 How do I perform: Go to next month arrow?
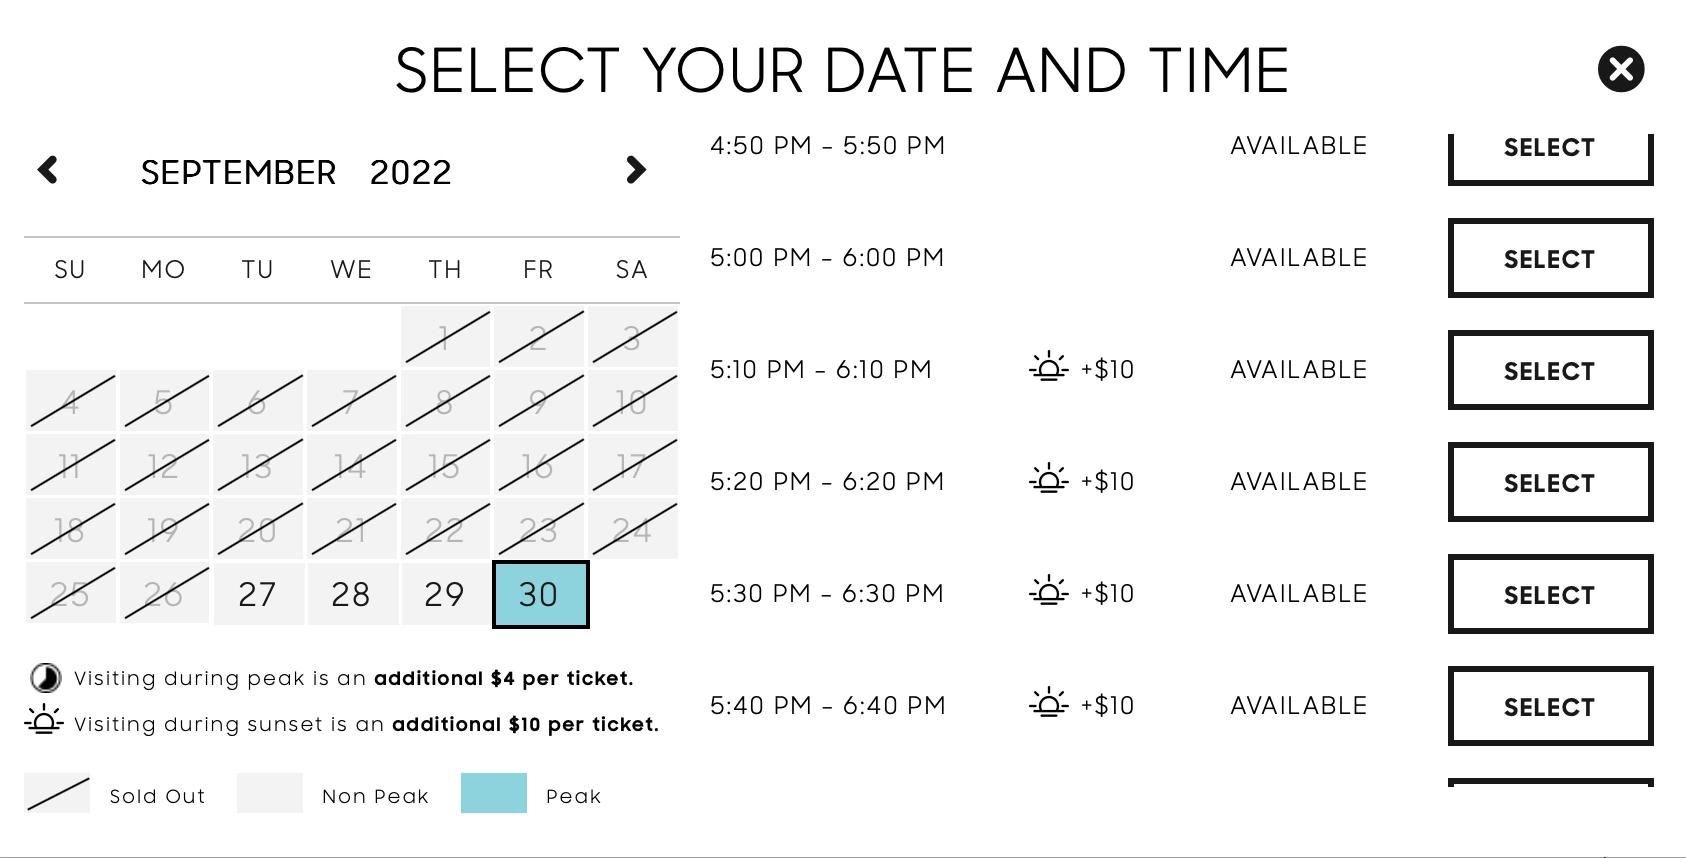click(636, 170)
